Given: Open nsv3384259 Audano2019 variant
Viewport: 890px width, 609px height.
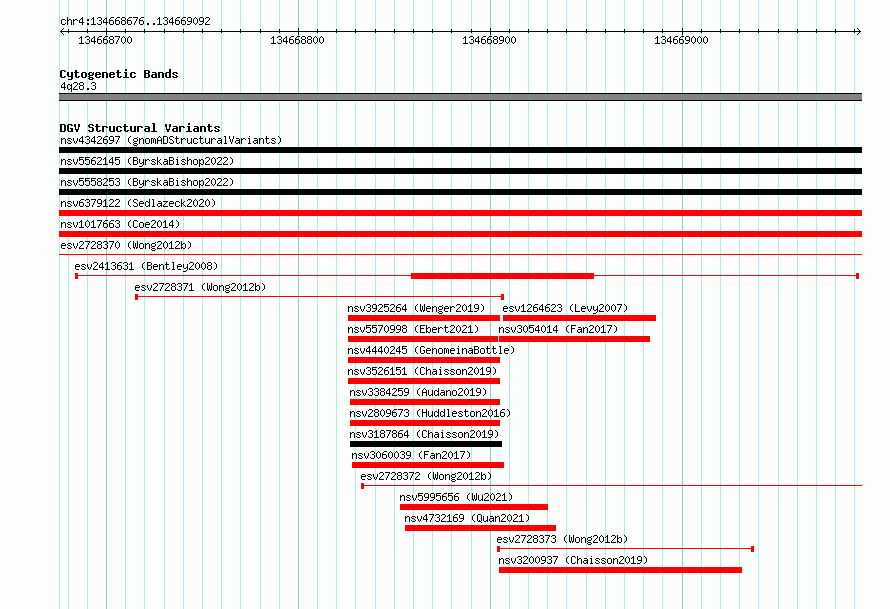Looking at the screenshot, I should pos(418,392).
